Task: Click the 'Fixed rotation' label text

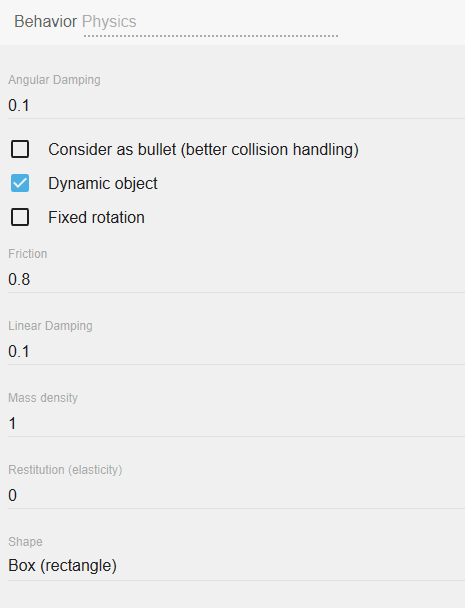Action: [x=96, y=217]
